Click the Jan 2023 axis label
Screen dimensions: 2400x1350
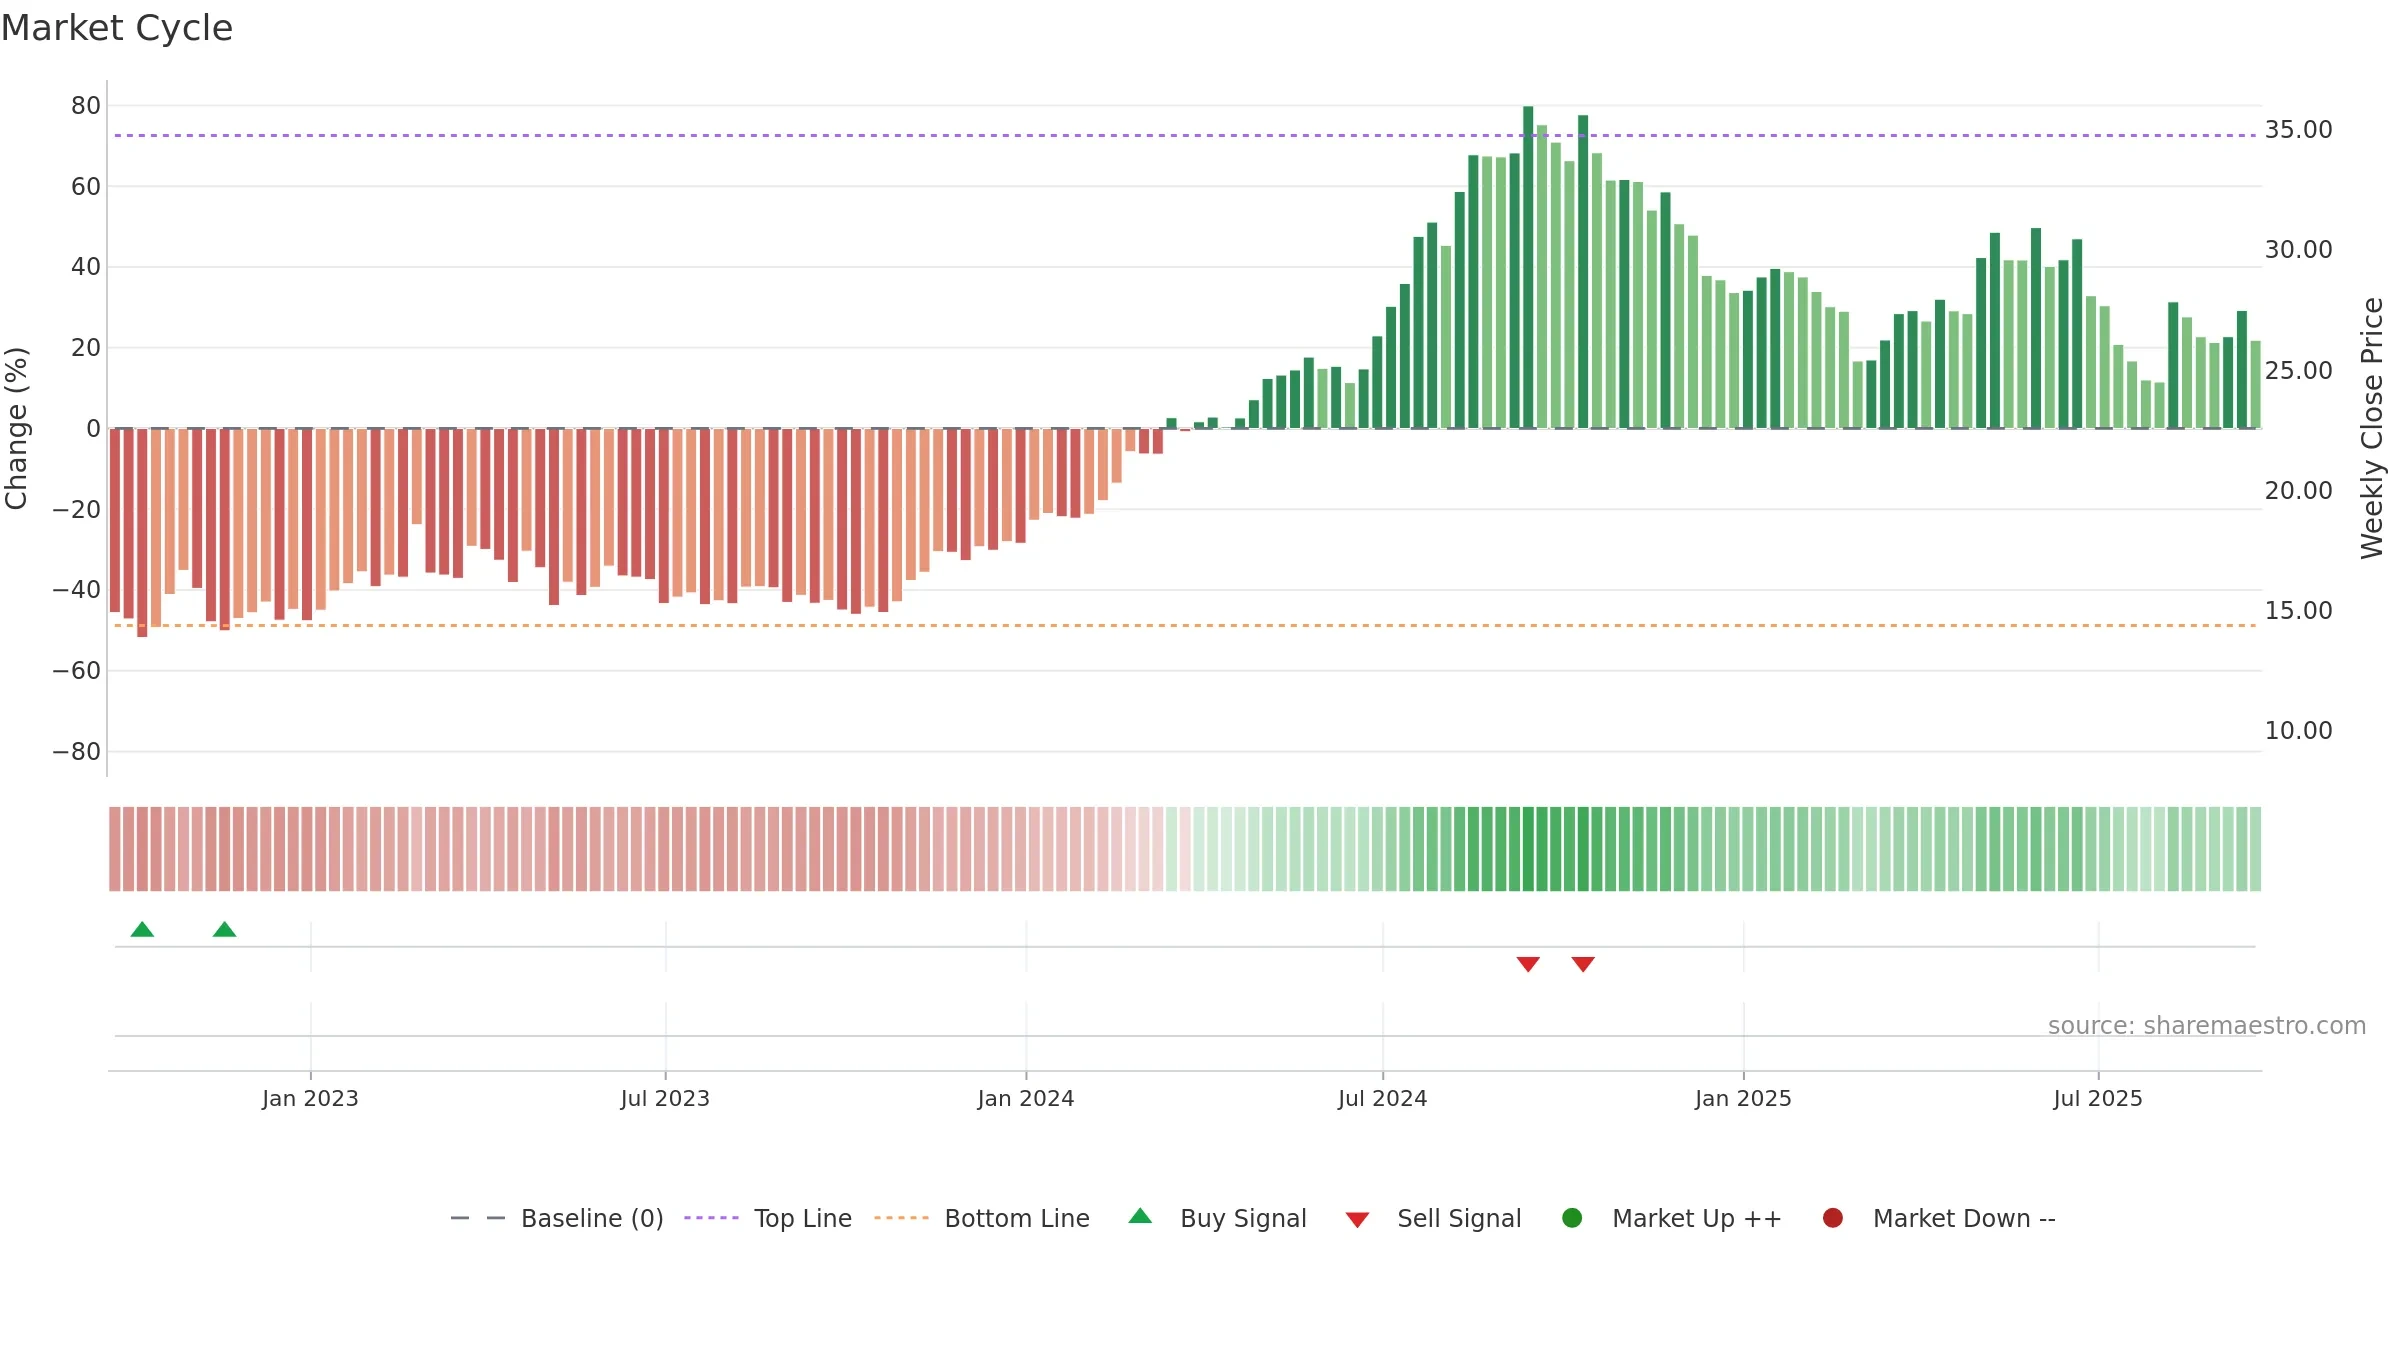(x=310, y=1098)
